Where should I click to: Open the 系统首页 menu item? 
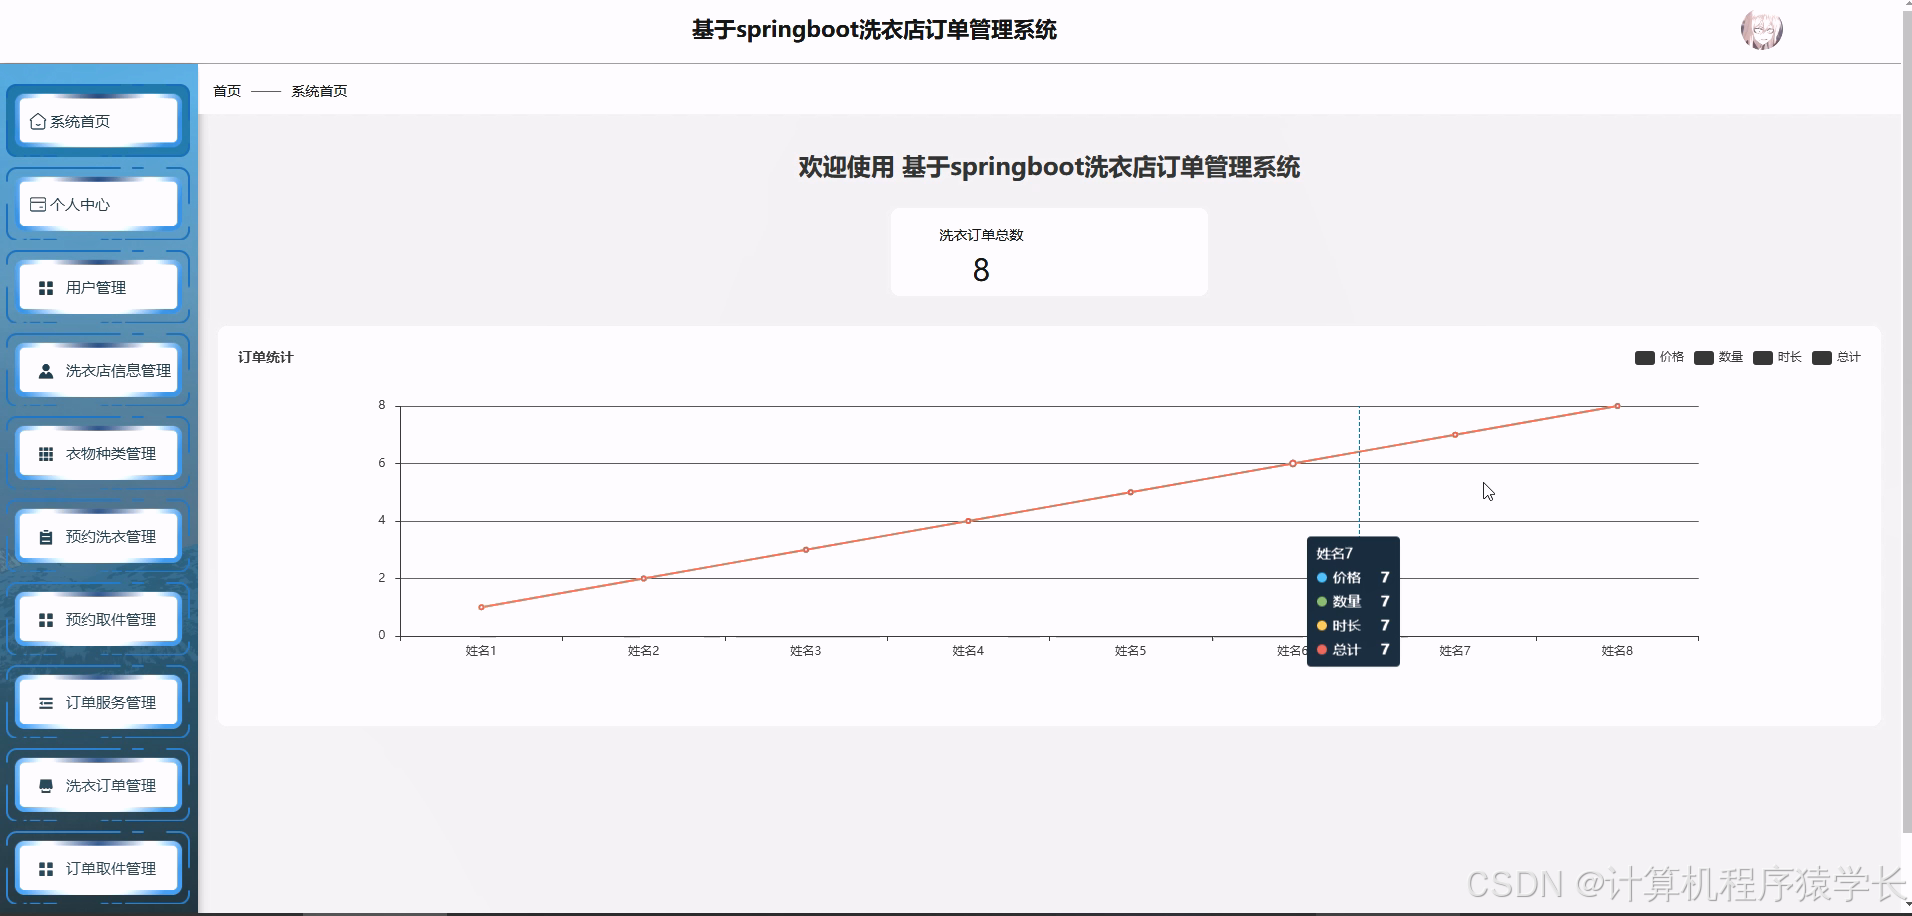[x=98, y=121]
